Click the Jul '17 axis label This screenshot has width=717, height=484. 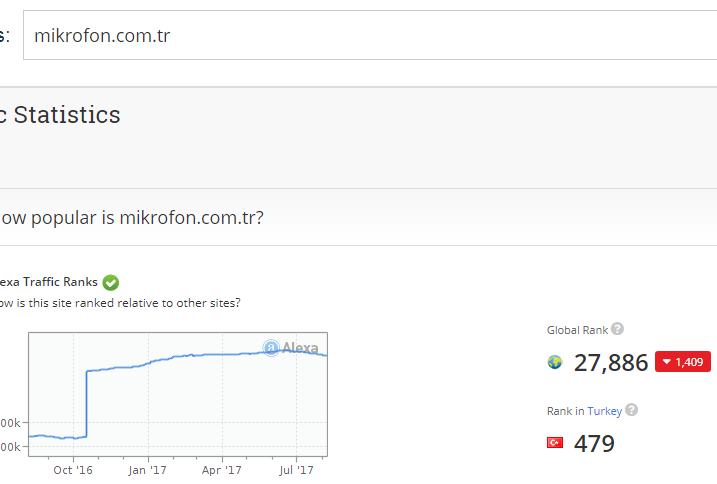click(296, 470)
